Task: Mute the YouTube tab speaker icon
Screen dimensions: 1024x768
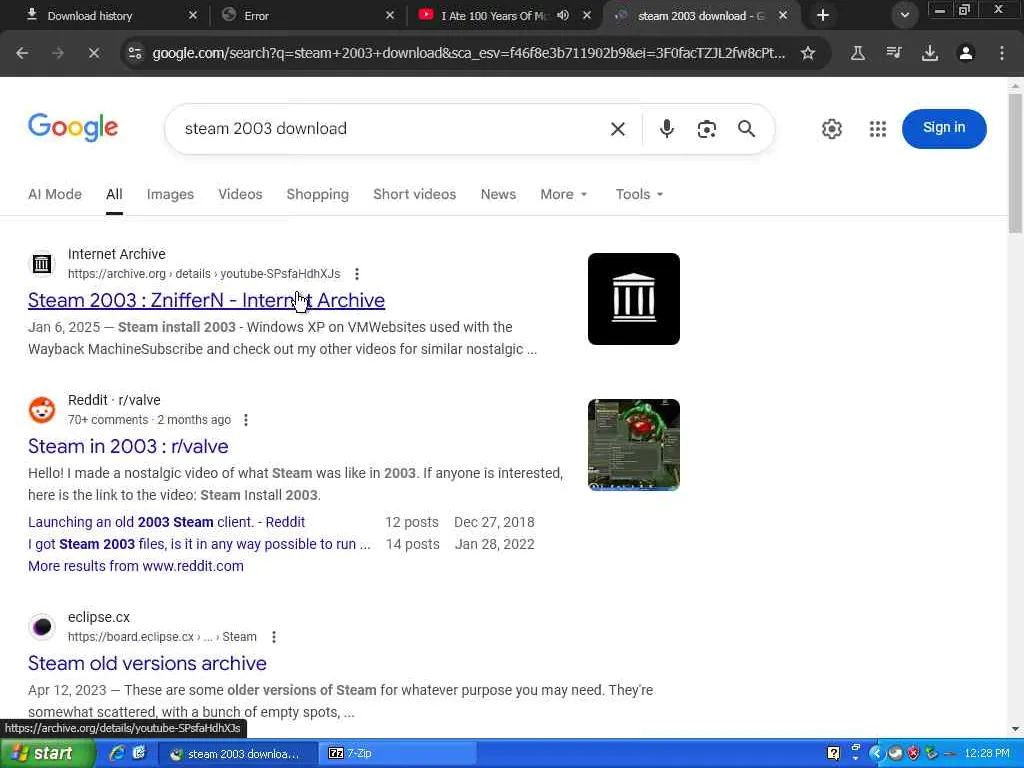Action: click(563, 15)
